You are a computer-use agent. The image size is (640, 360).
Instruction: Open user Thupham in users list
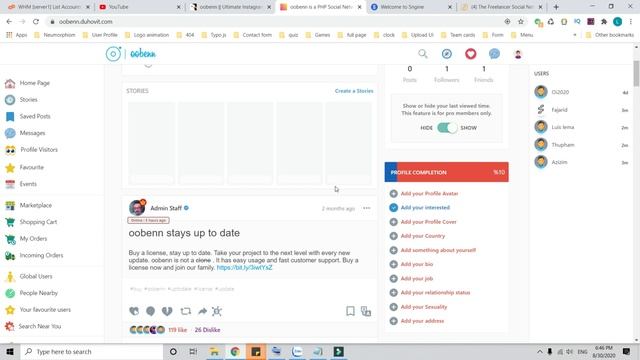[562, 145]
